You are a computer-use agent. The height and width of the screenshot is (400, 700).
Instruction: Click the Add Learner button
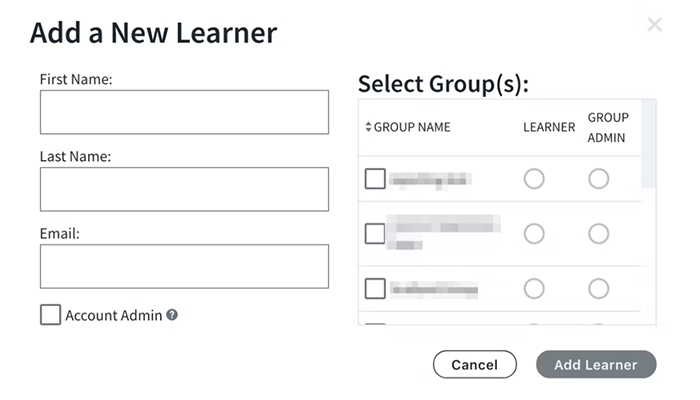coord(596,365)
